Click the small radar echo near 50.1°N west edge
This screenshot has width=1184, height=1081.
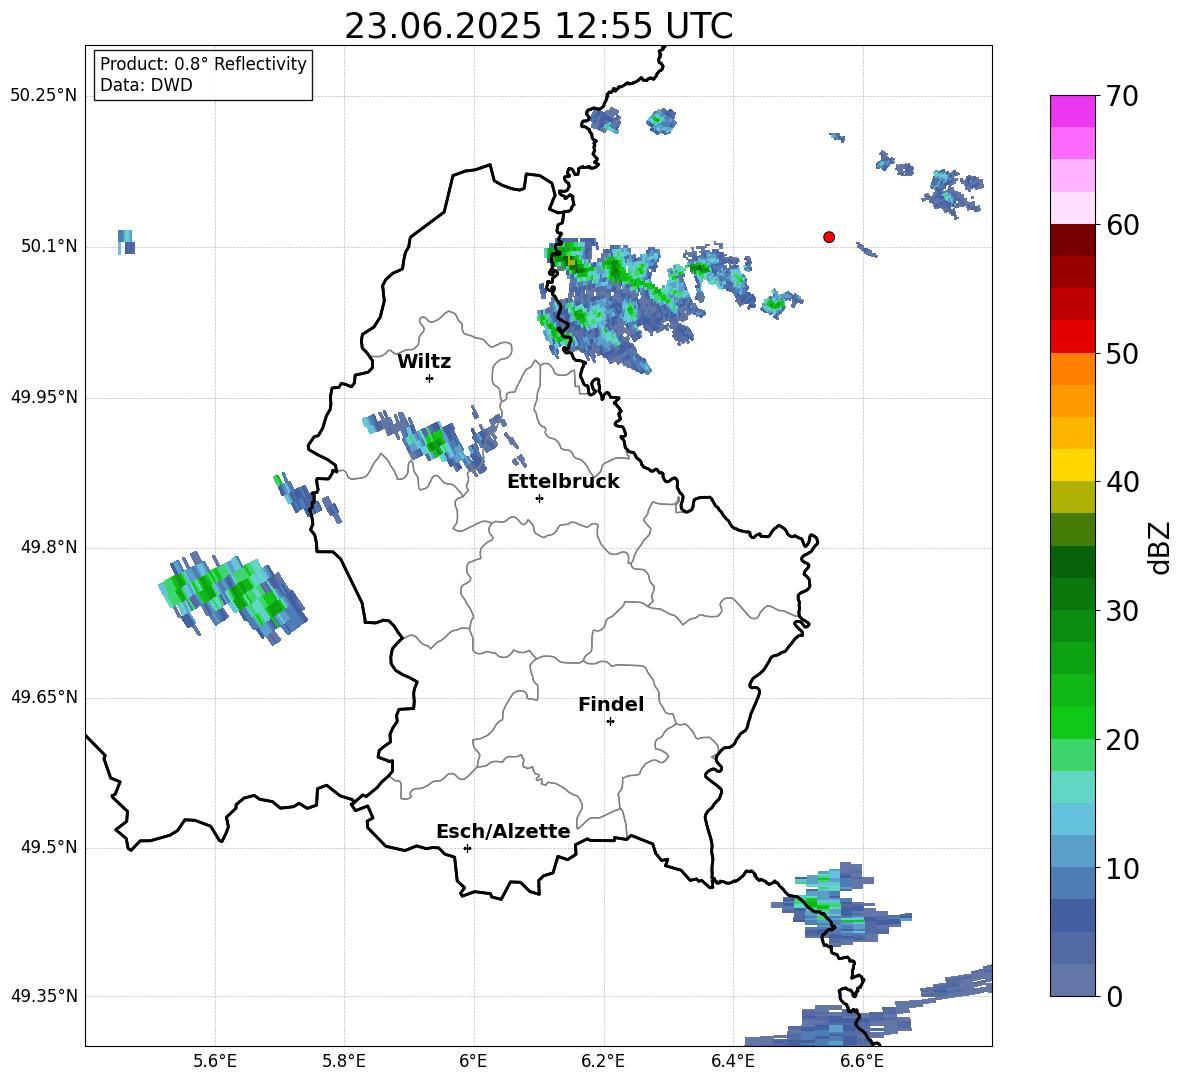pos(126,242)
